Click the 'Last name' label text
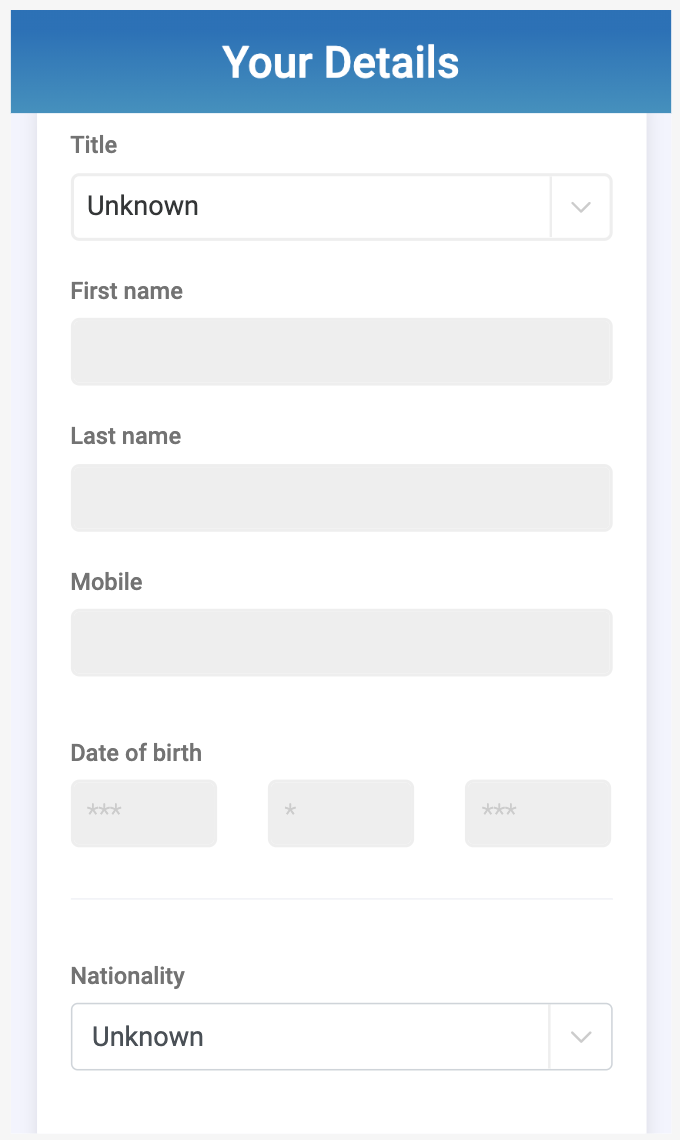Image resolution: width=680 pixels, height=1140 pixels. click(x=126, y=436)
